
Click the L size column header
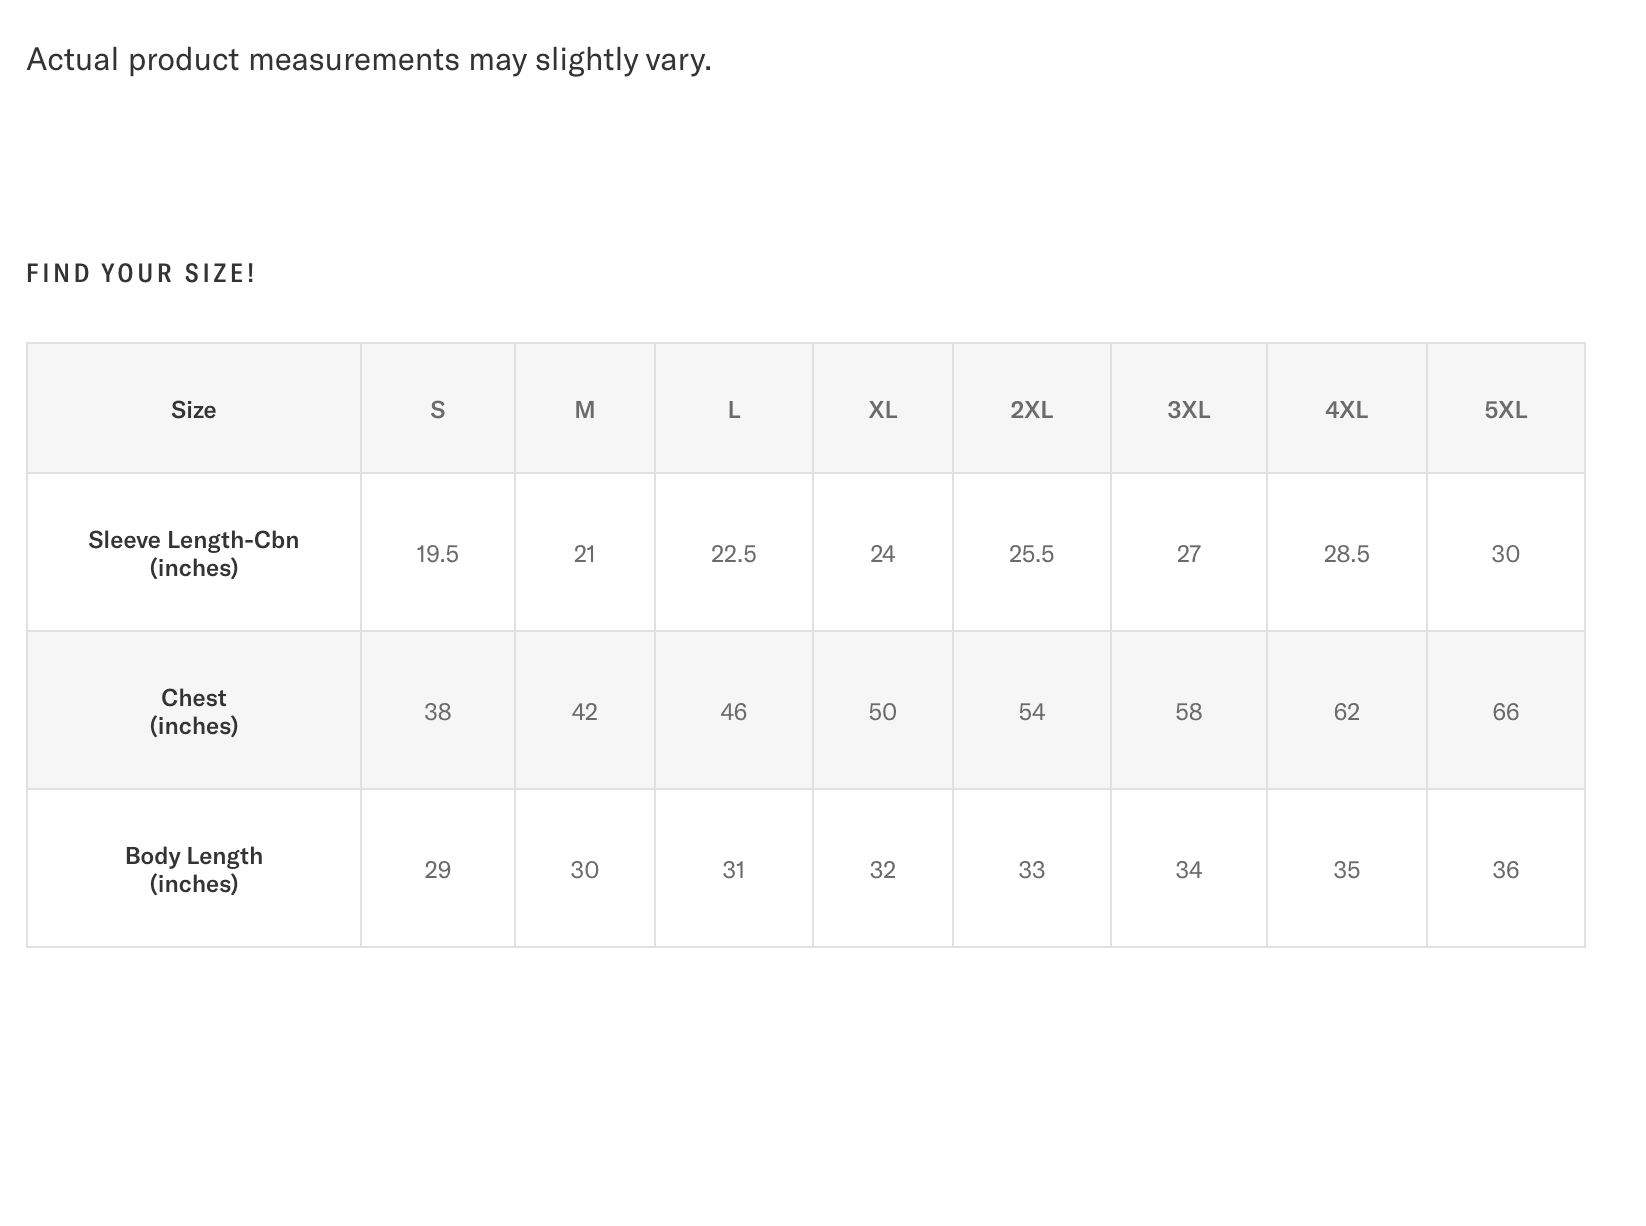733,410
